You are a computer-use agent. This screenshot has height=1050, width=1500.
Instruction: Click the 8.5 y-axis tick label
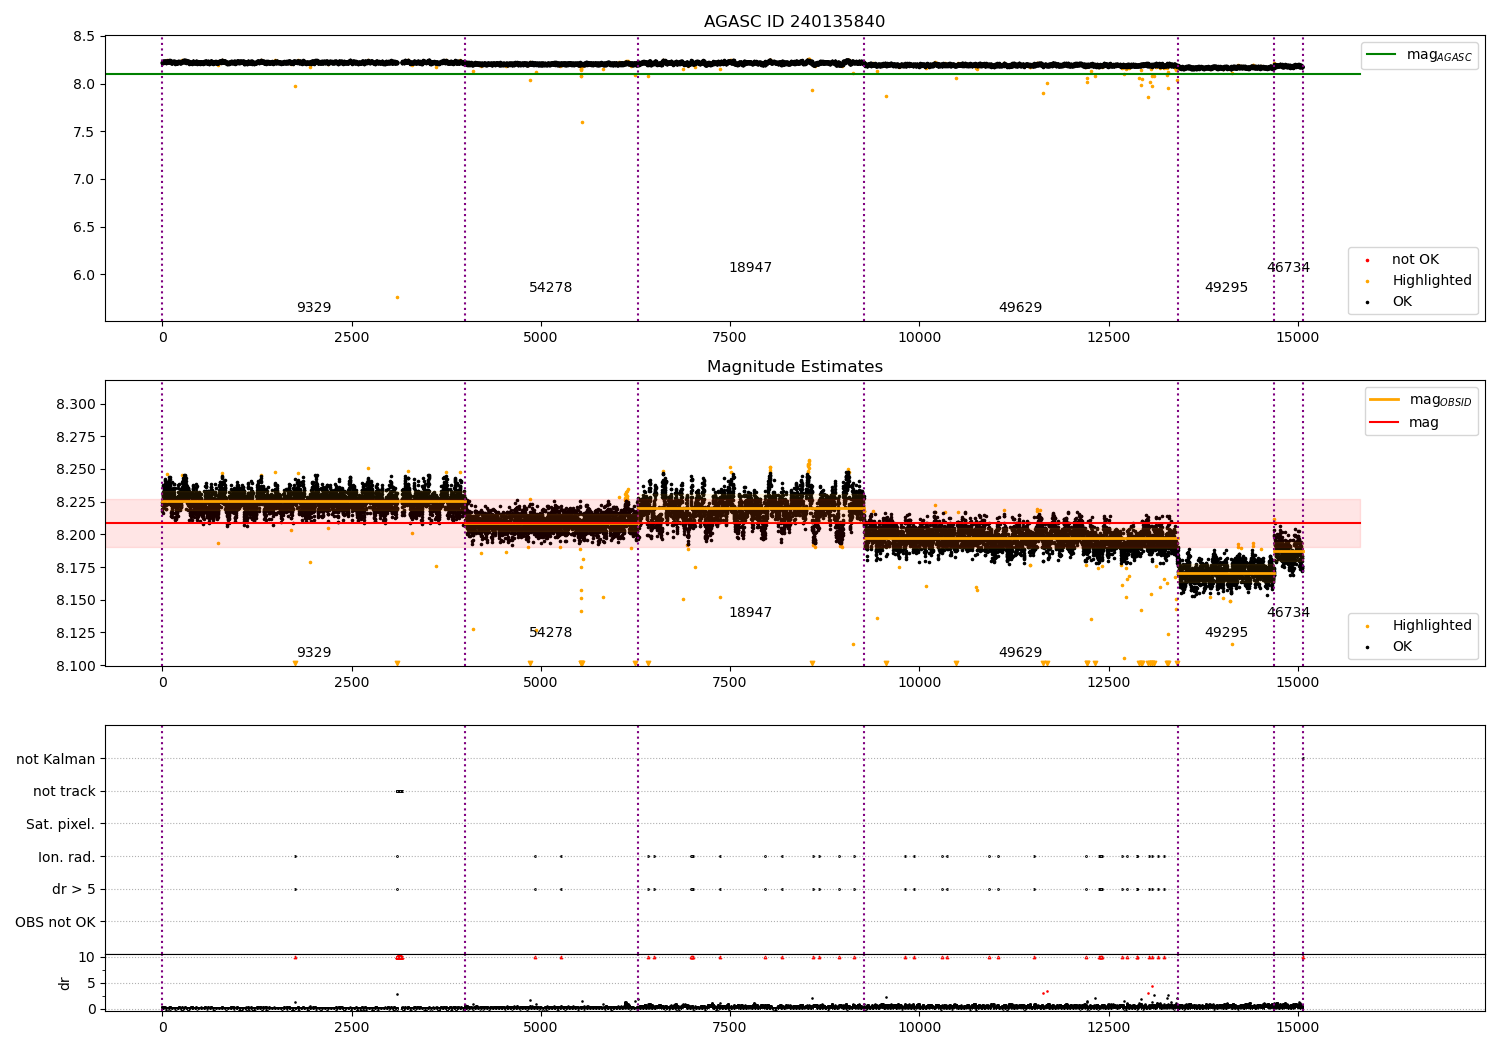pyautogui.click(x=85, y=37)
